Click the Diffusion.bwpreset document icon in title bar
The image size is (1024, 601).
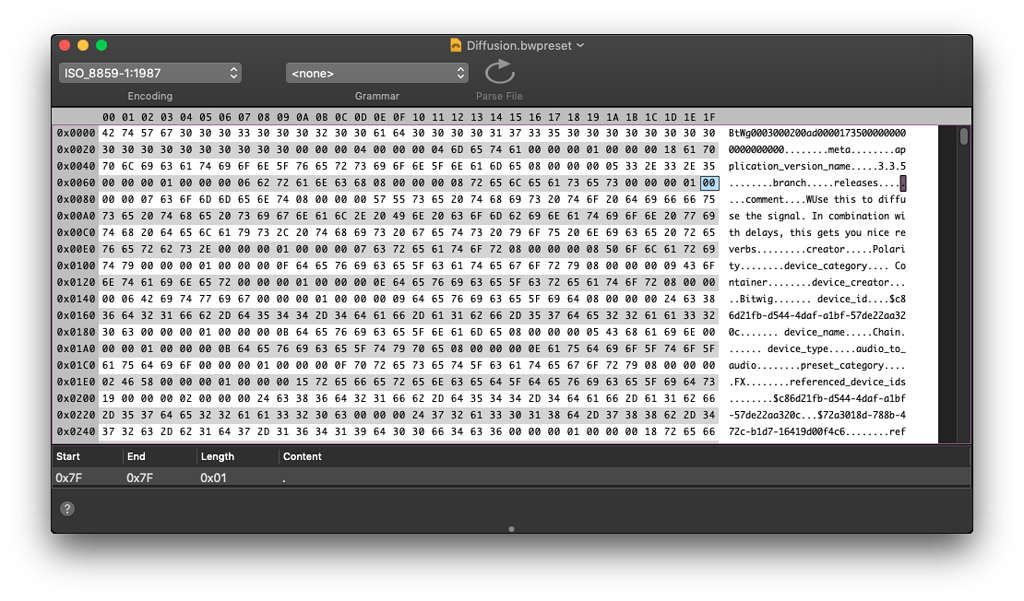pos(457,45)
